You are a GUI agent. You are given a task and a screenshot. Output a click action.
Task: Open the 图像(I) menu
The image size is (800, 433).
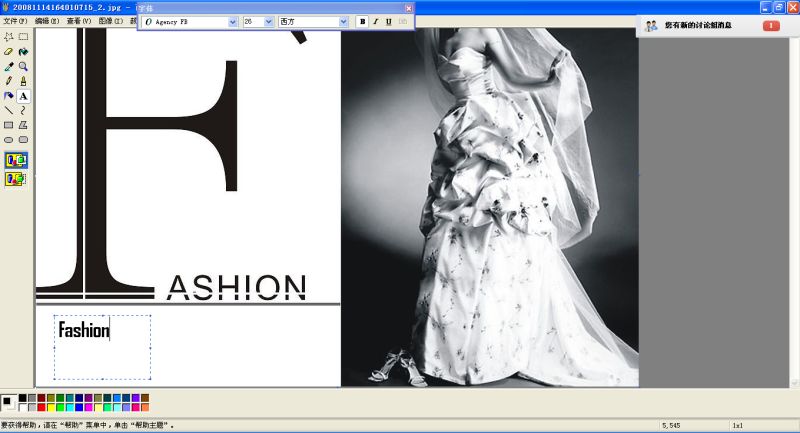pyautogui.click(x=110, y=21)
